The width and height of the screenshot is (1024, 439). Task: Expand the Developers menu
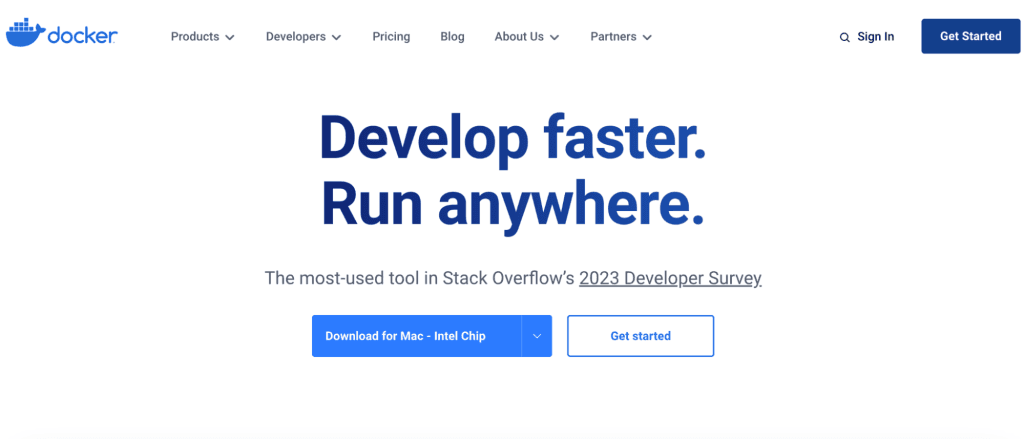tap(303, 37)
